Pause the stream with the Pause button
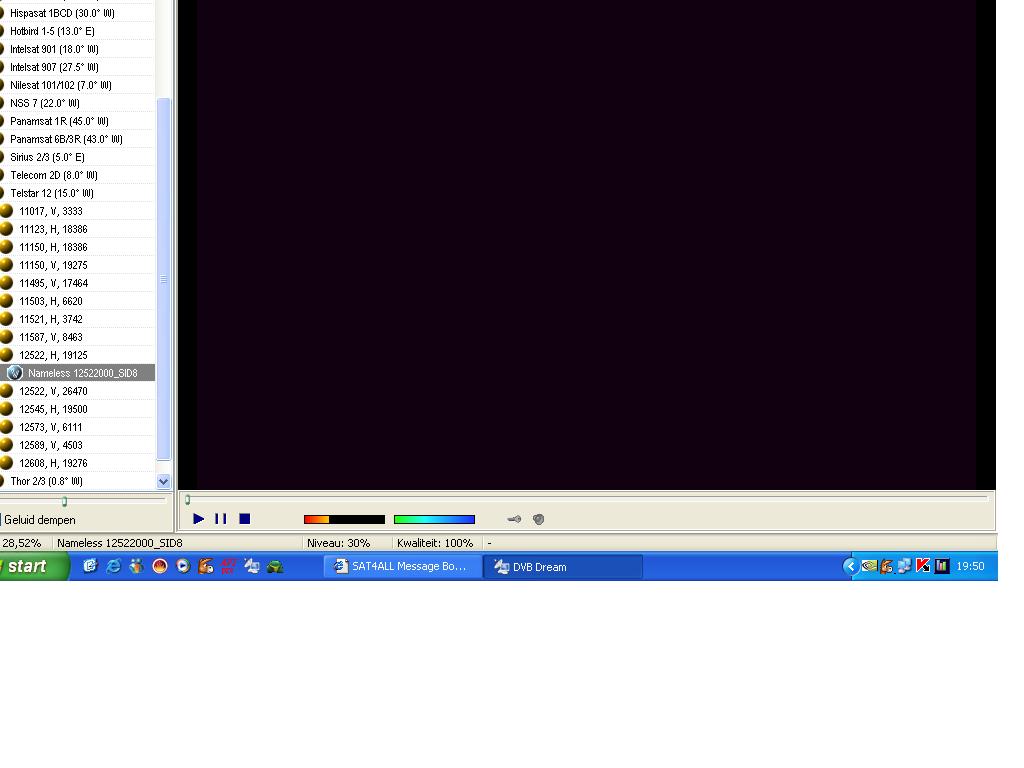The image size is (1024, 768). 221,519
